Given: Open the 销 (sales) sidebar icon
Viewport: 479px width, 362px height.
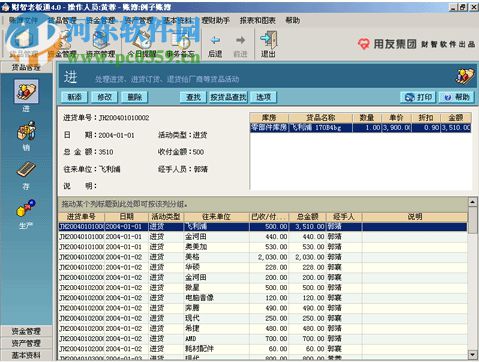Looking at the screenshot, I should (x=26, y=131).
